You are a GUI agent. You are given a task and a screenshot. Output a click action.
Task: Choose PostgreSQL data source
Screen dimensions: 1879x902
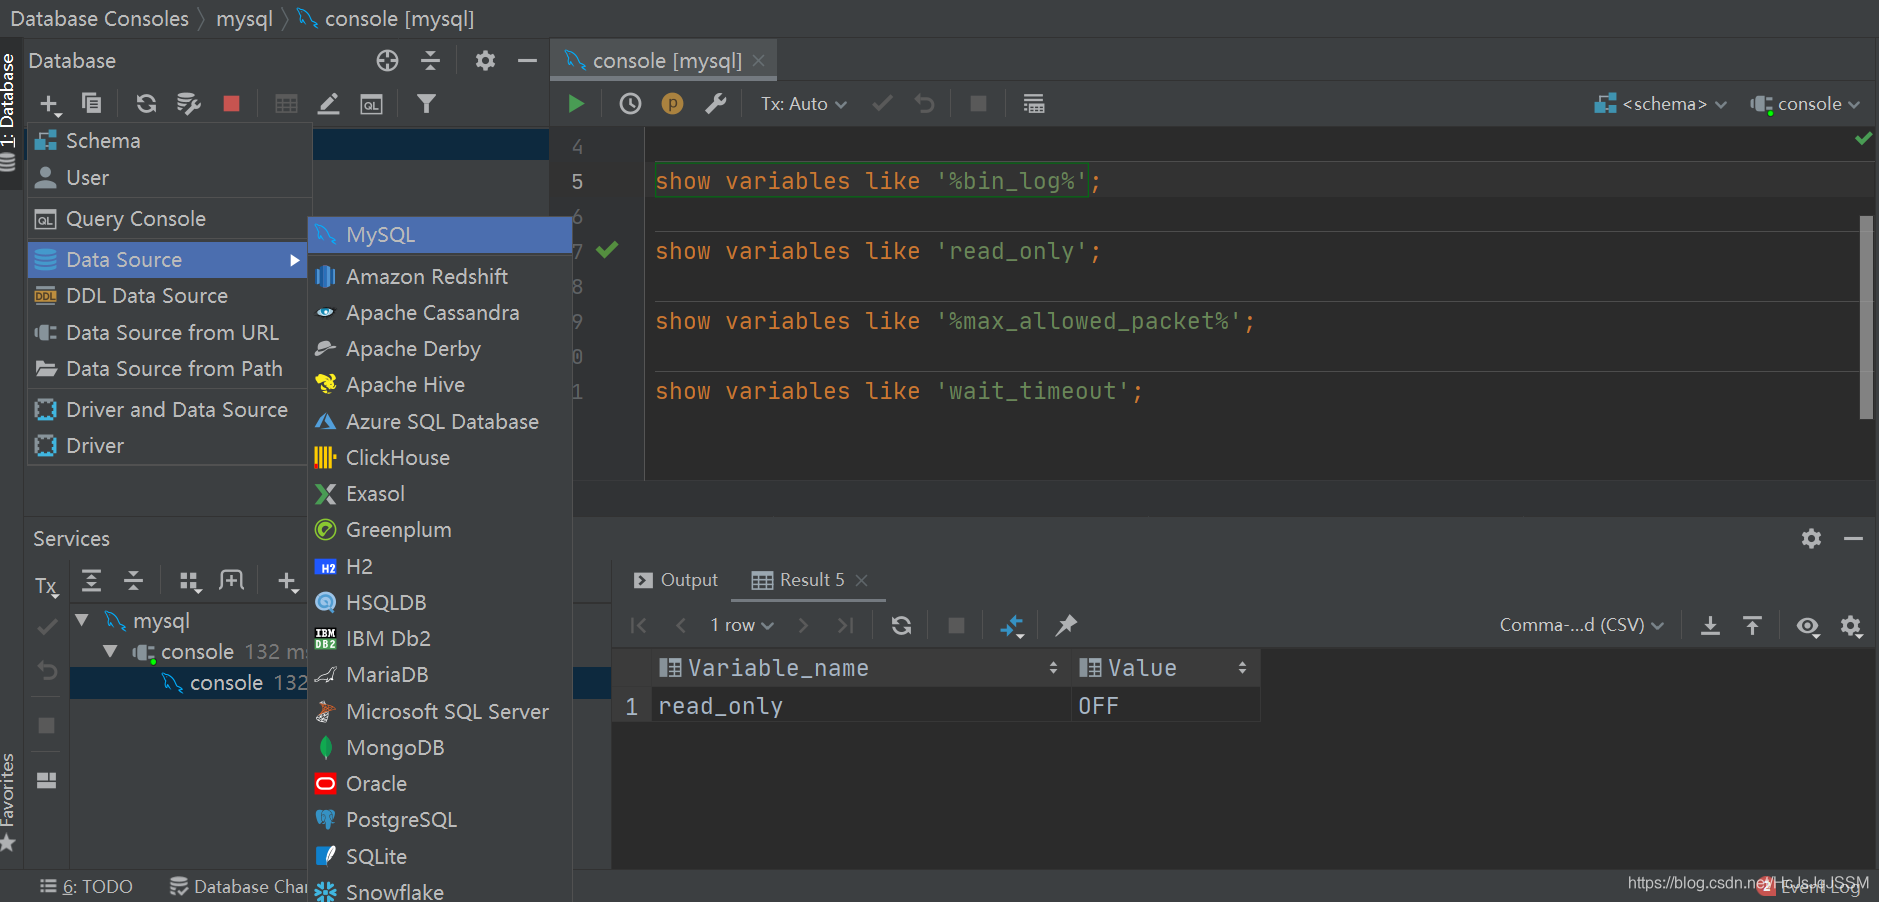click(x=440, y=820)
